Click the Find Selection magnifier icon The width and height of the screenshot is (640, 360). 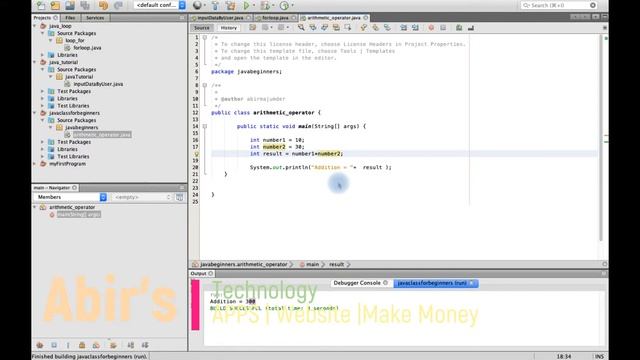point(301,28)
